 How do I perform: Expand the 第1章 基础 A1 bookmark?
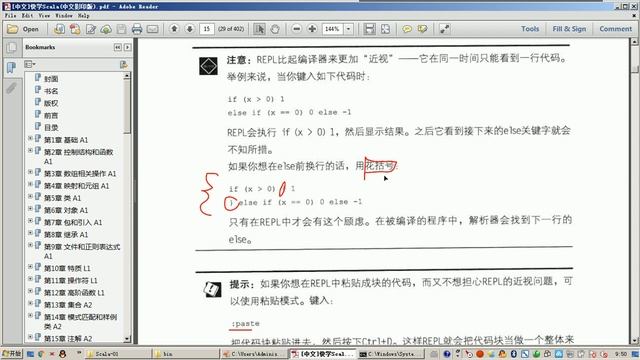point(30,139)
